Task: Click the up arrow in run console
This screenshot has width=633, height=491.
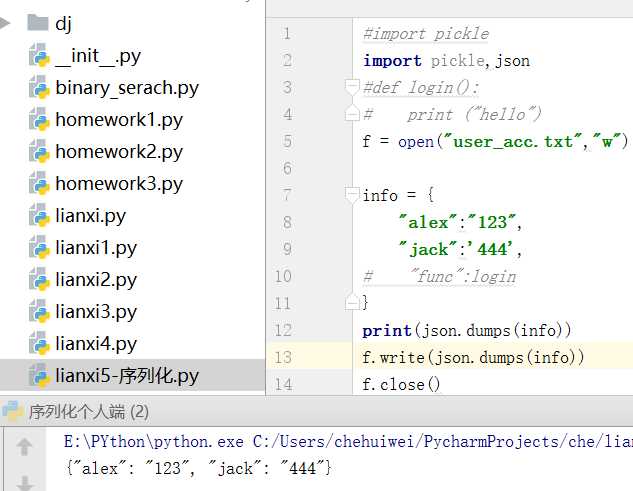Action: pyautogui.click(x=25, y=447)
